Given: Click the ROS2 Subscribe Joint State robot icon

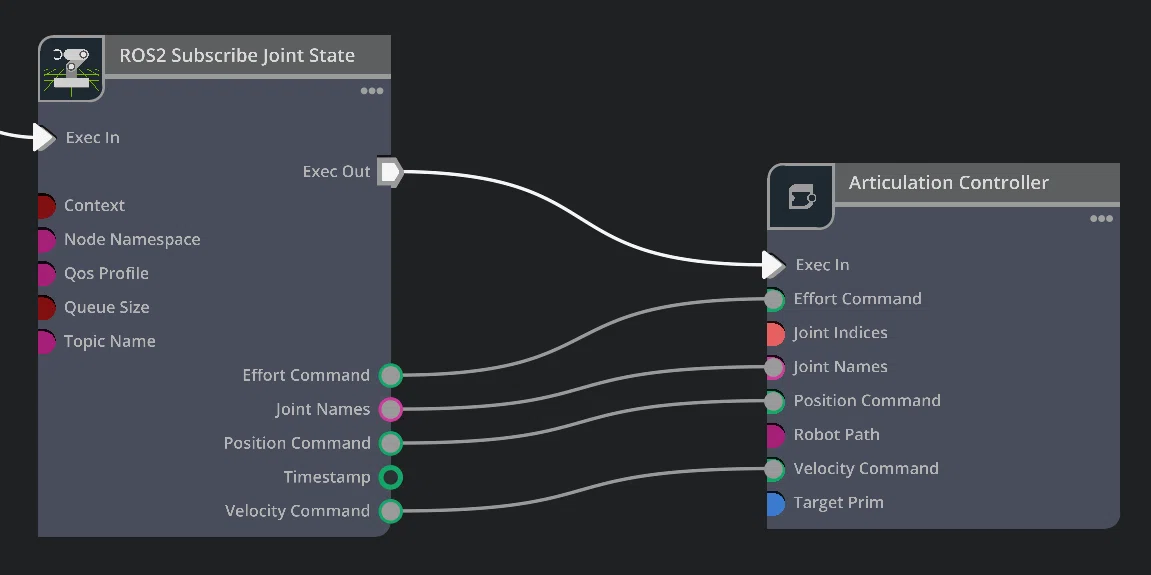Looking at the screenshot, I should [71, 68].
